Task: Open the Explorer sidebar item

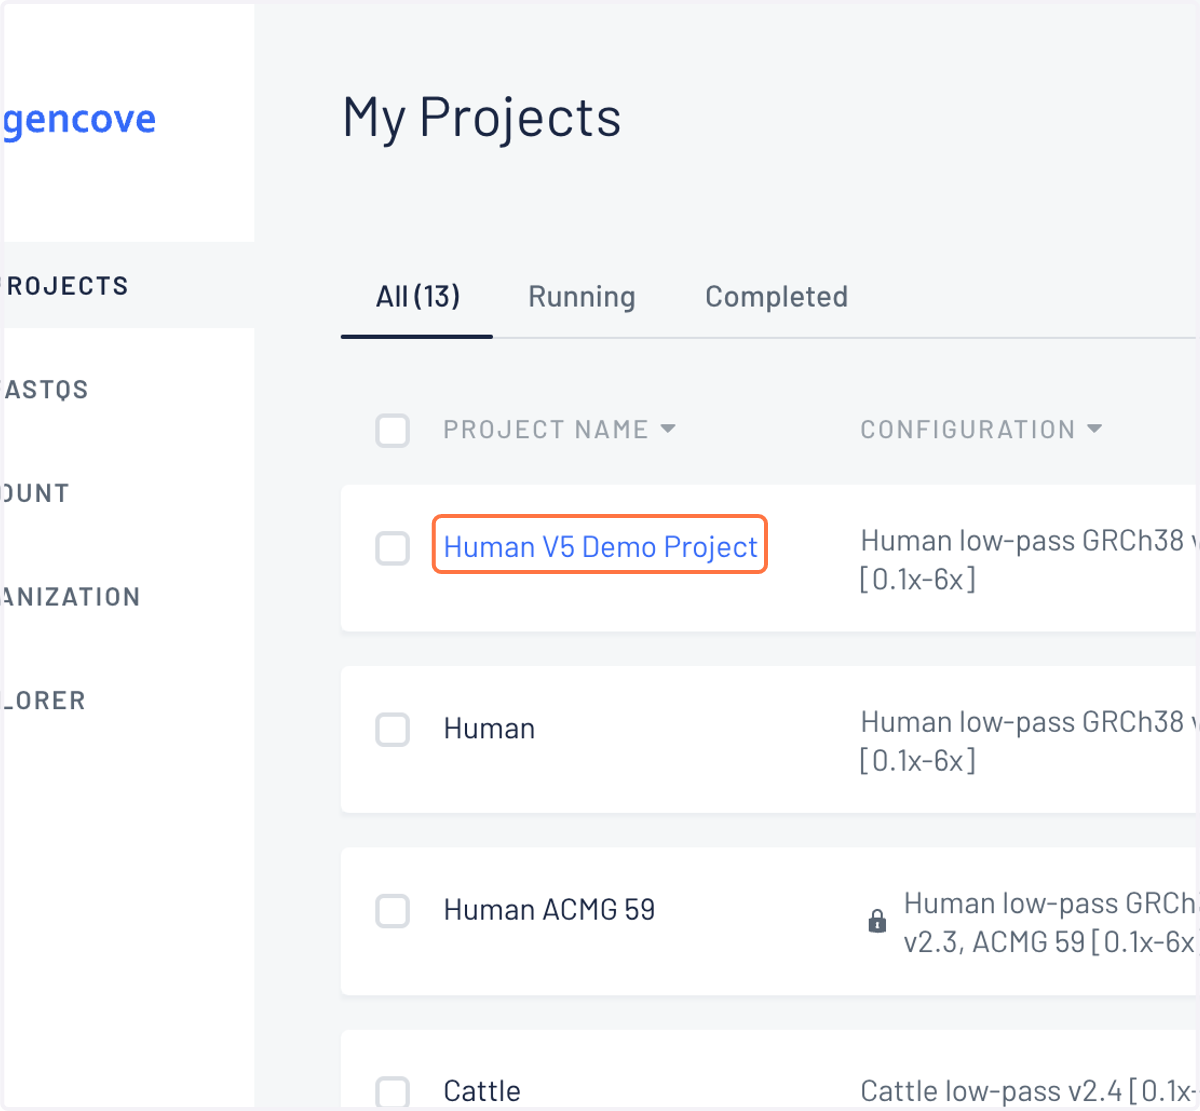Action: tap(44, 701)
